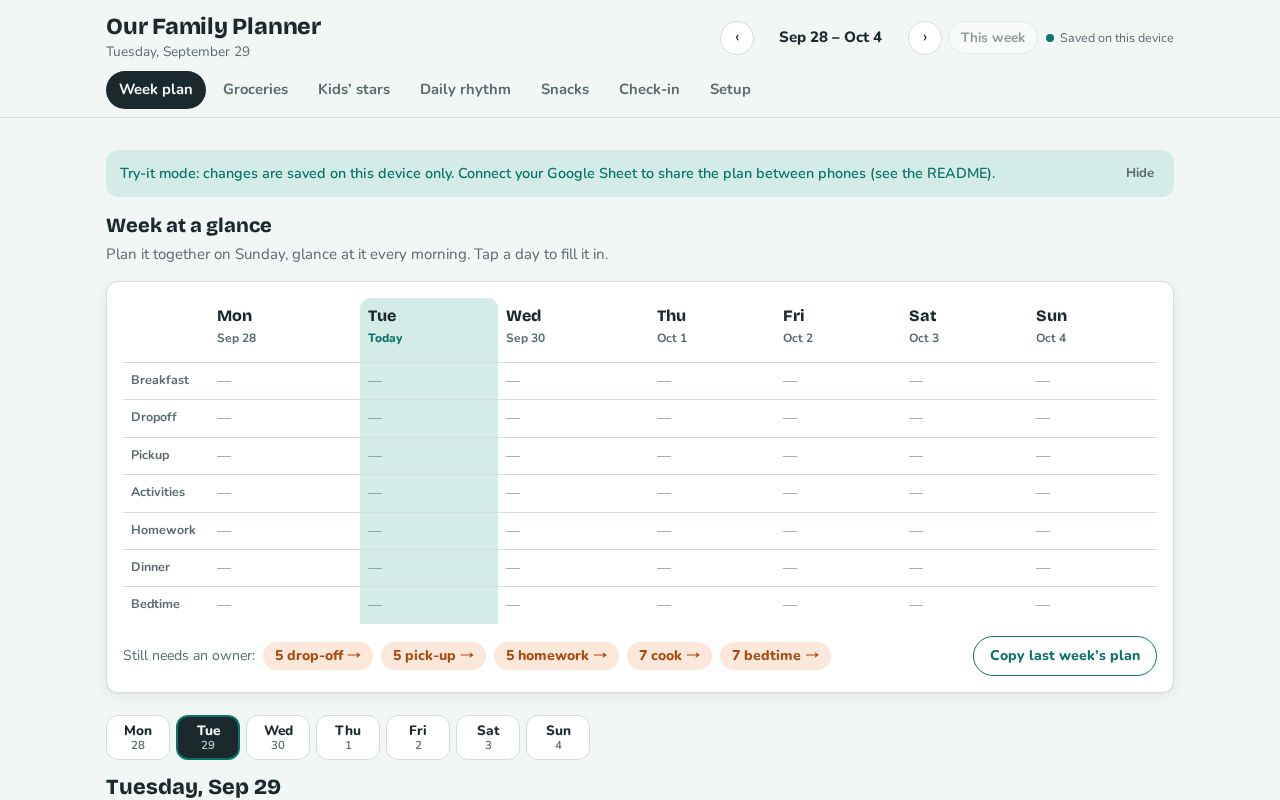Image resolution: width=1280 pixels, height=800 pixels.
Task: Click the 7 cook owner chip
Action: pos(669,656)
